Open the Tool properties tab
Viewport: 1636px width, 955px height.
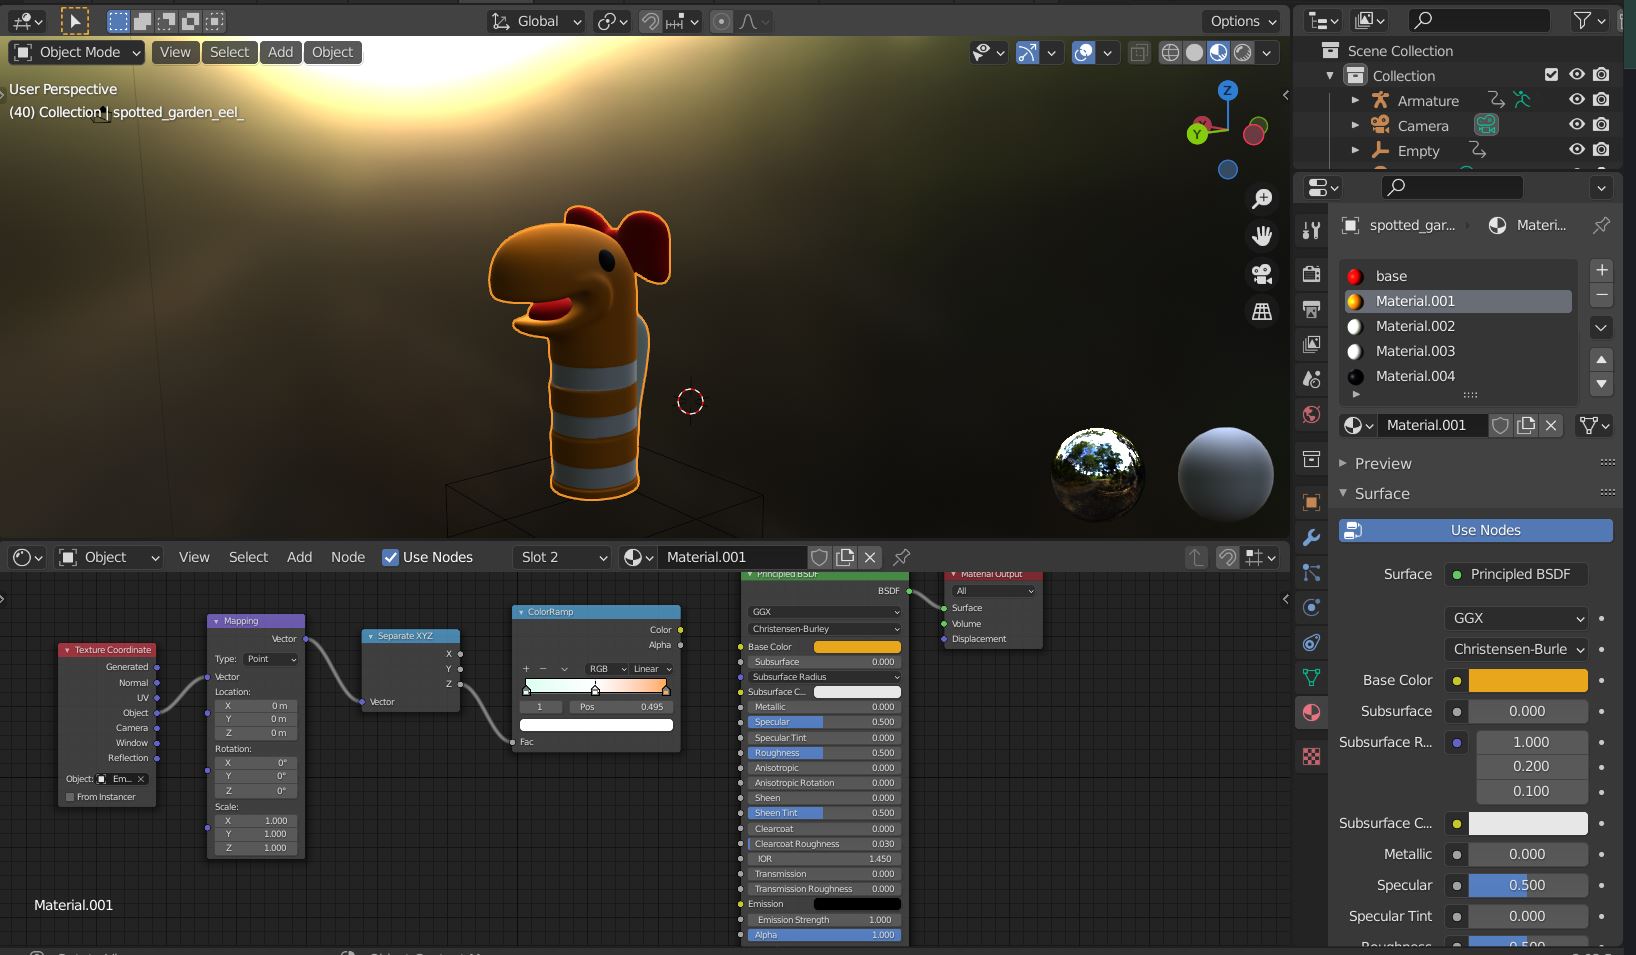point(1312,231)
